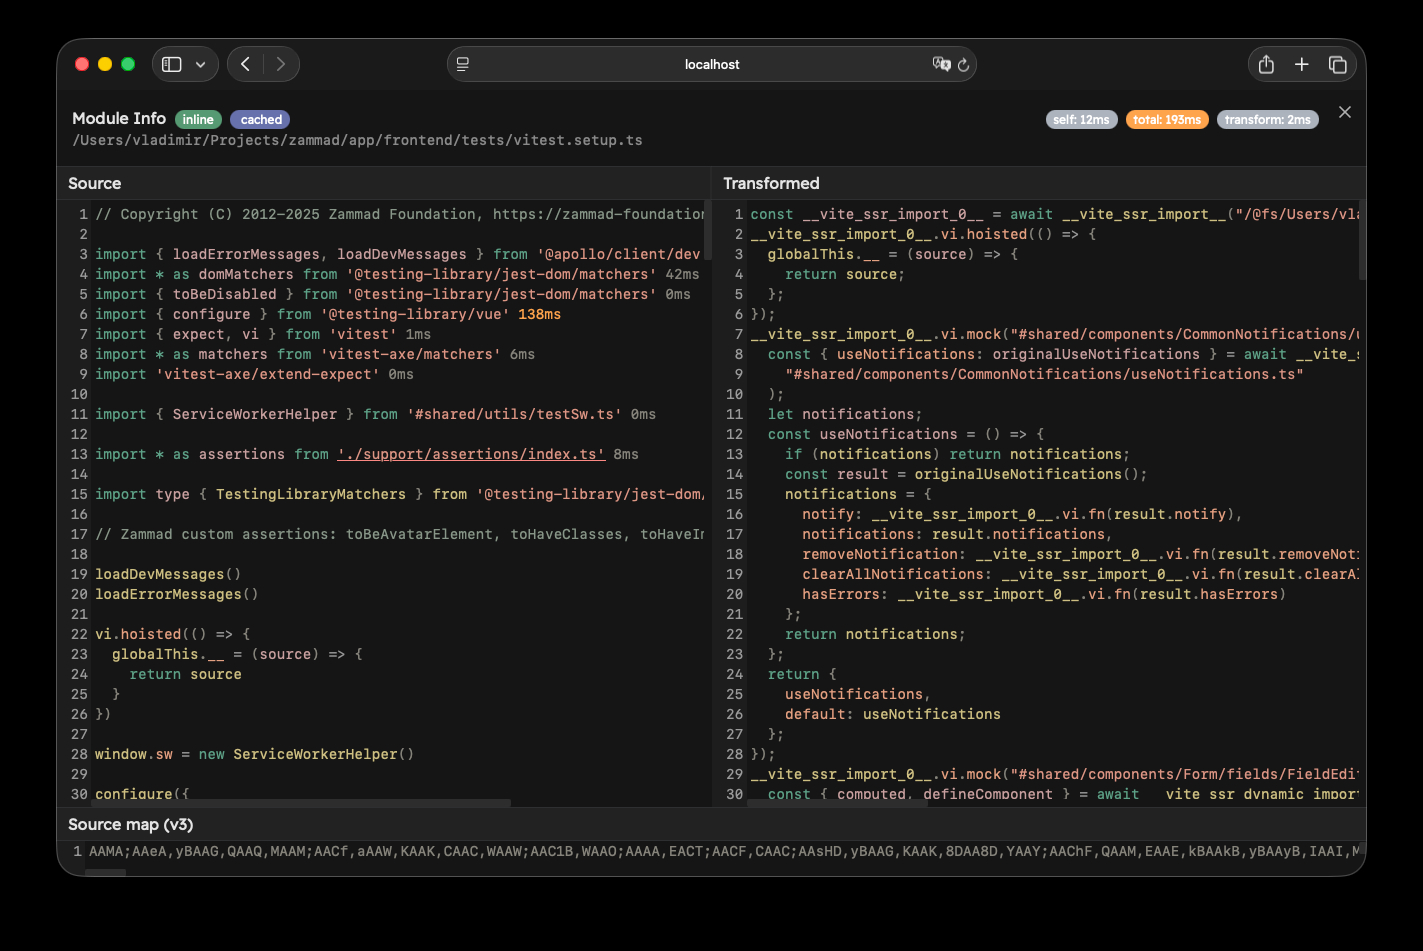Click the Source panel horizontal scrollbar
Screen dimensions: 1423x951
pos(300,802)
